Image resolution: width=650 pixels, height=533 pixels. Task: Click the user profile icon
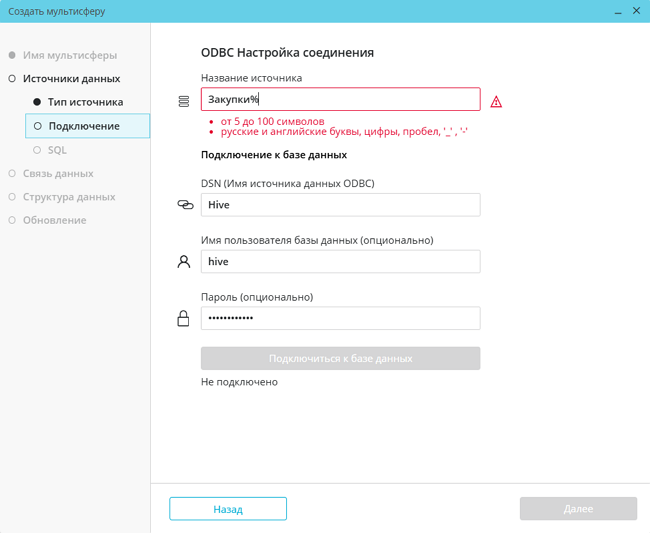tap(184, 262)
